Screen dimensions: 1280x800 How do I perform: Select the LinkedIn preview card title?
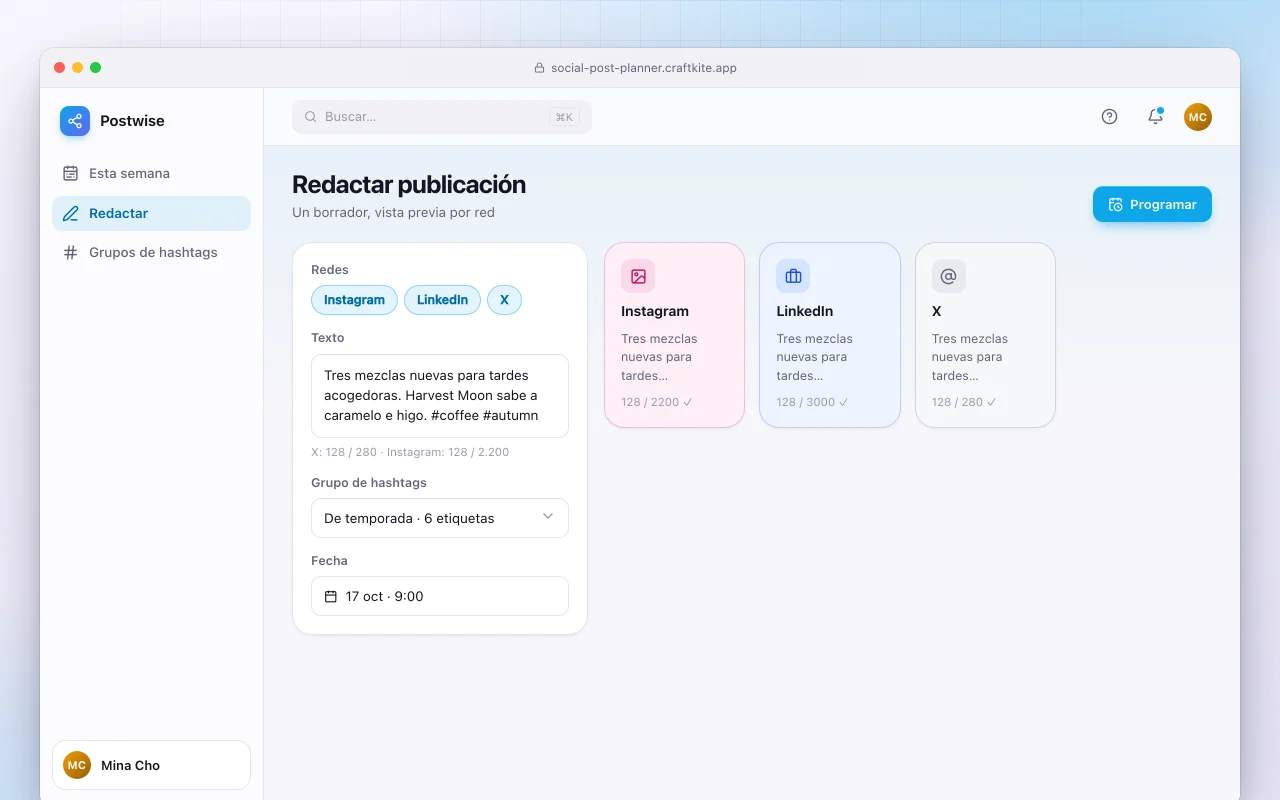click(x=805, y=311)
